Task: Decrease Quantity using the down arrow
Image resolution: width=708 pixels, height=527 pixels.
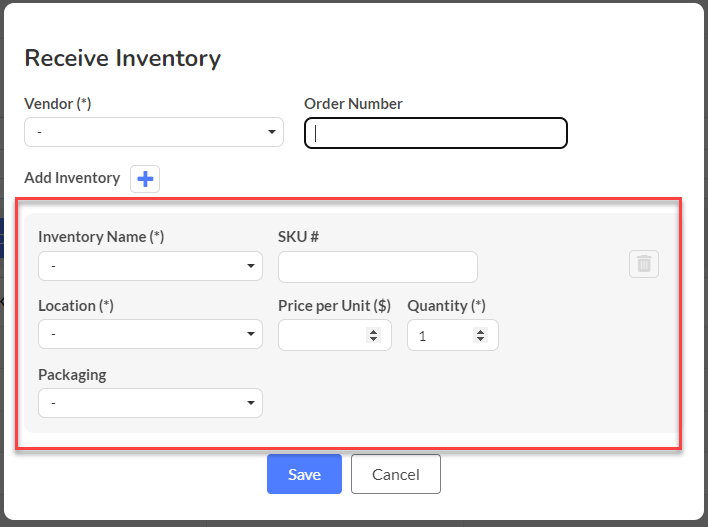Action: (480, 339)
